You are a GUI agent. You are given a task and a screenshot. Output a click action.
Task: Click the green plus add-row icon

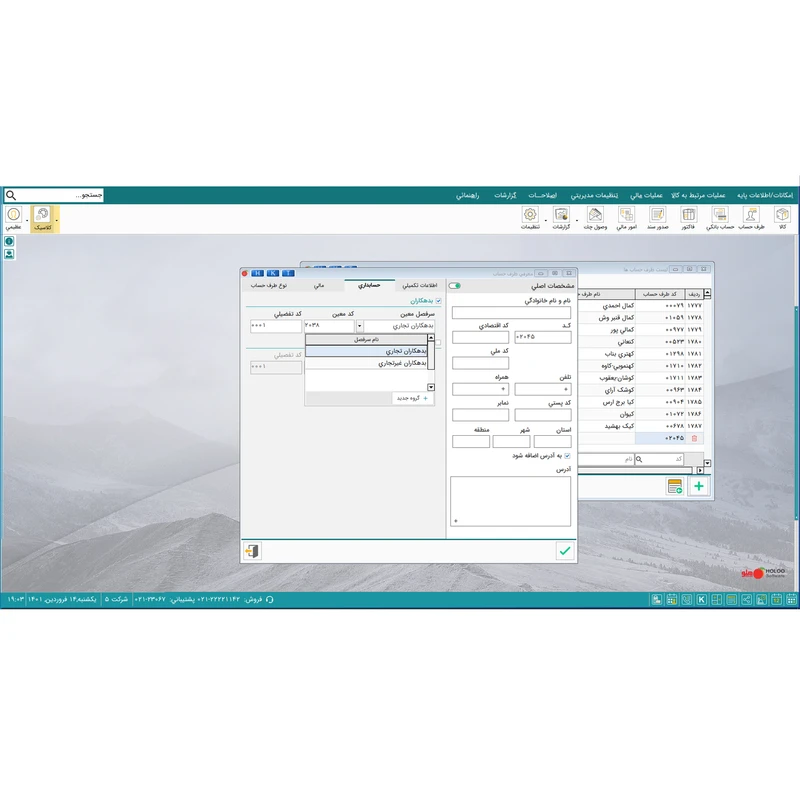point(699,486)
